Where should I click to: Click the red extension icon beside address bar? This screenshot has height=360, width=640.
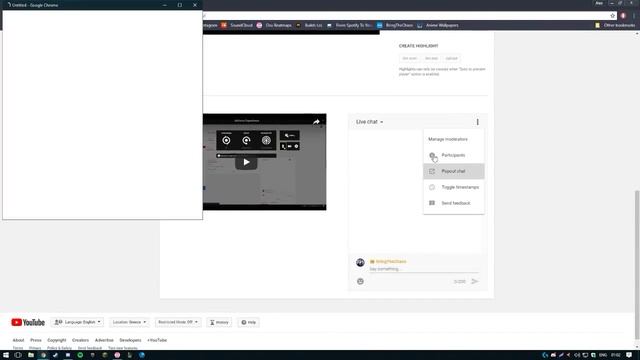623,16
